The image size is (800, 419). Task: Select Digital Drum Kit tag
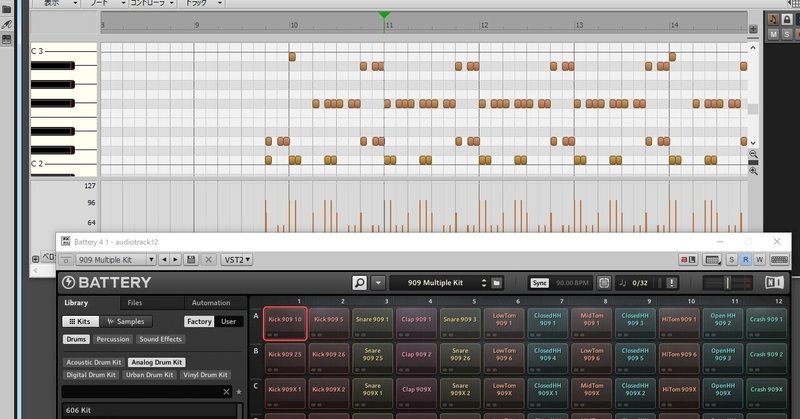tap(91, 375)
